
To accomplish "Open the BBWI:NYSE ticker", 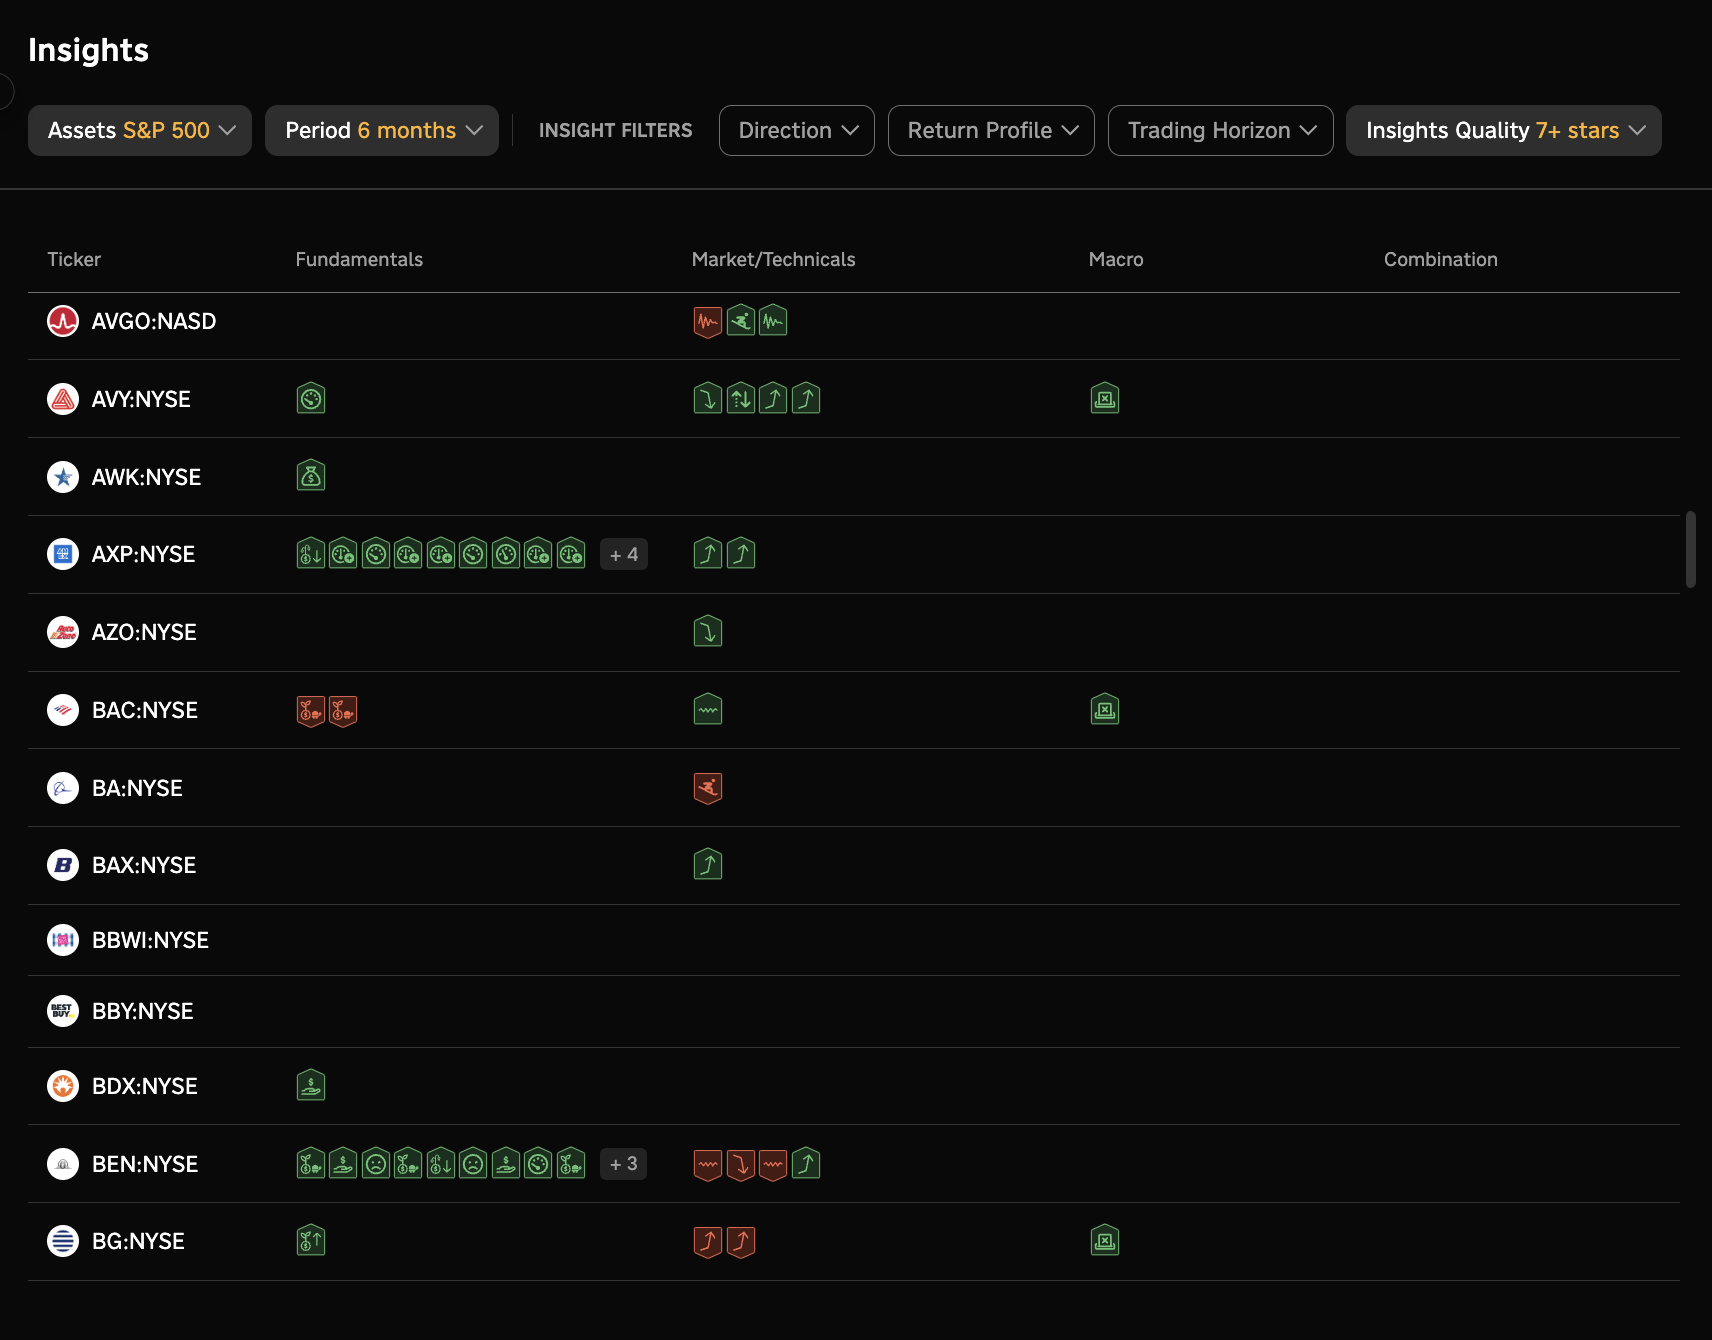I will point(150,940).
